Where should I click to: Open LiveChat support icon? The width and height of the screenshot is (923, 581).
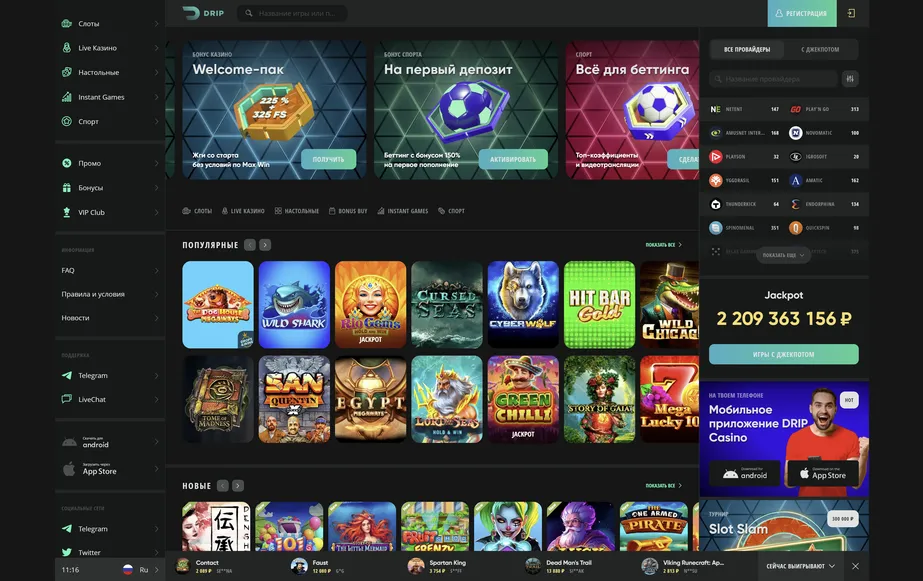click(67, 399)
